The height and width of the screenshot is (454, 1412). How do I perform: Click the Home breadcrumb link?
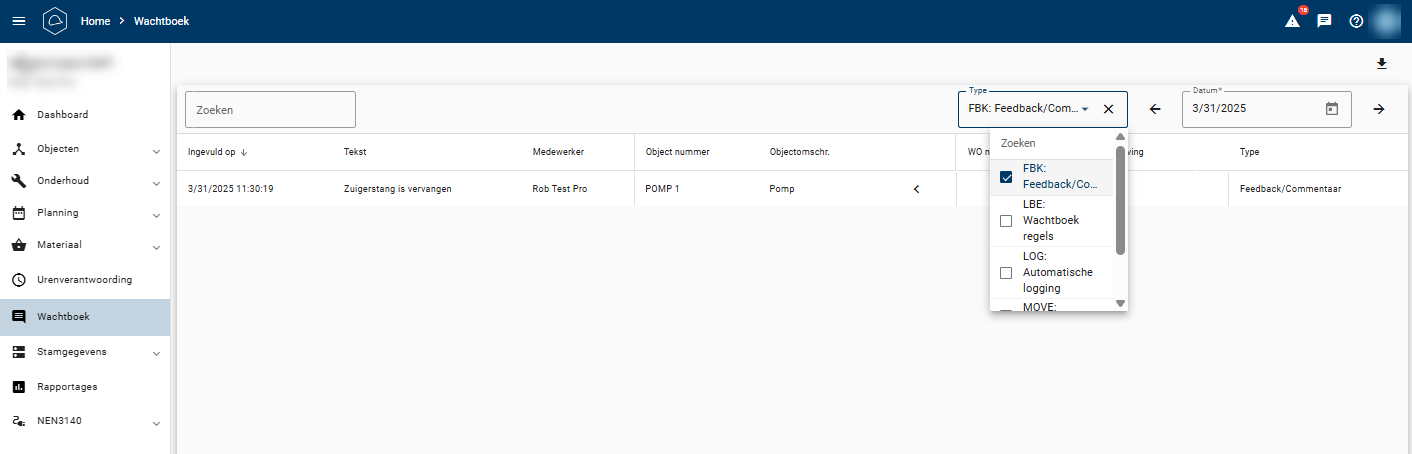95,21
